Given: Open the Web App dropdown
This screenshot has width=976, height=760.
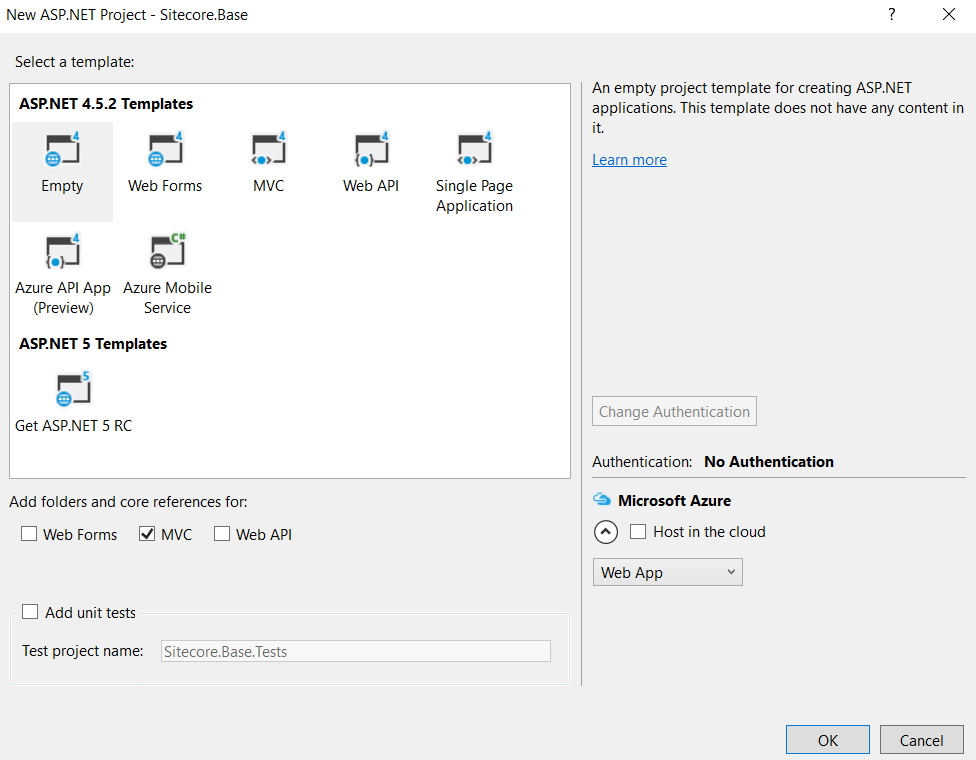Looking at the screenshot, I should [668, 572].
